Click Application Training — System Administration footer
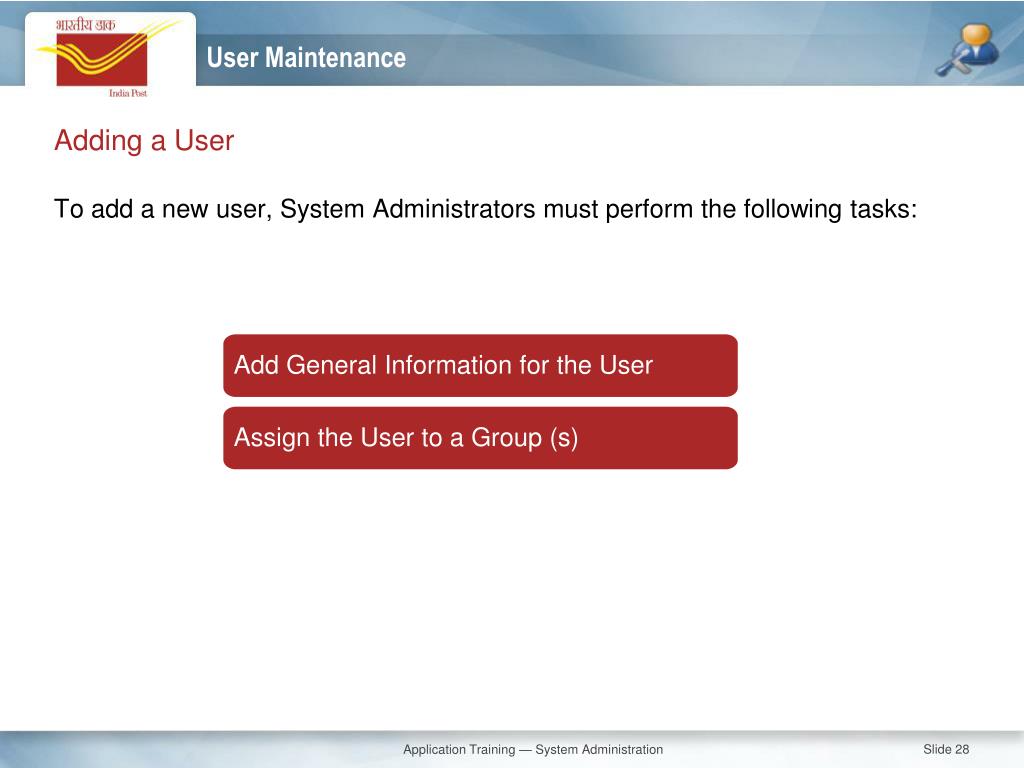The width and height of the screenshot is (1024, 768). coord(533,750)
